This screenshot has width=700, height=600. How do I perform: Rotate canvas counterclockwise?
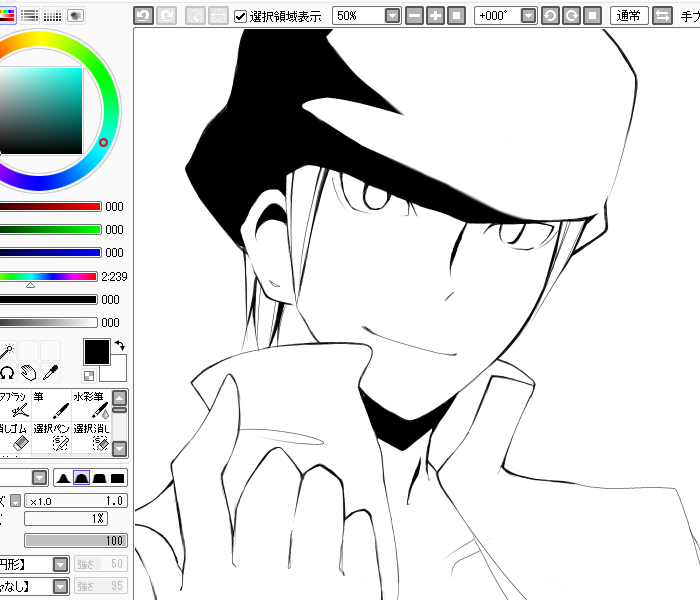click(x=550, y=16)
